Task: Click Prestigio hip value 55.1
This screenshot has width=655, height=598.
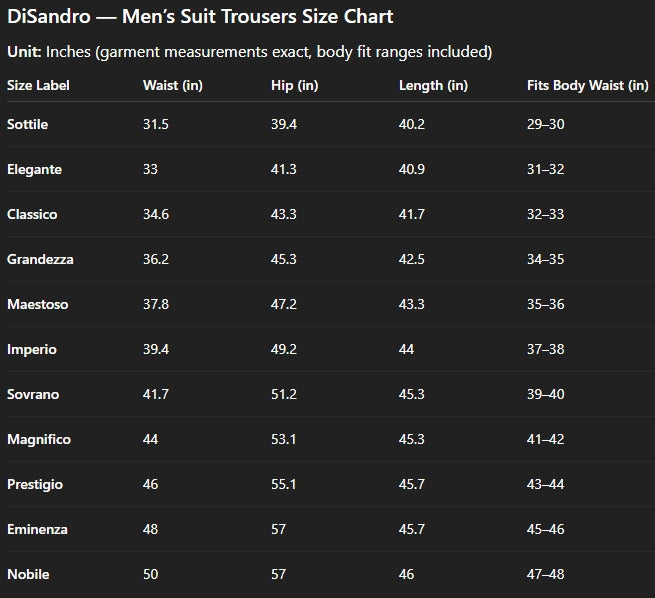Action: coord(284,484)
